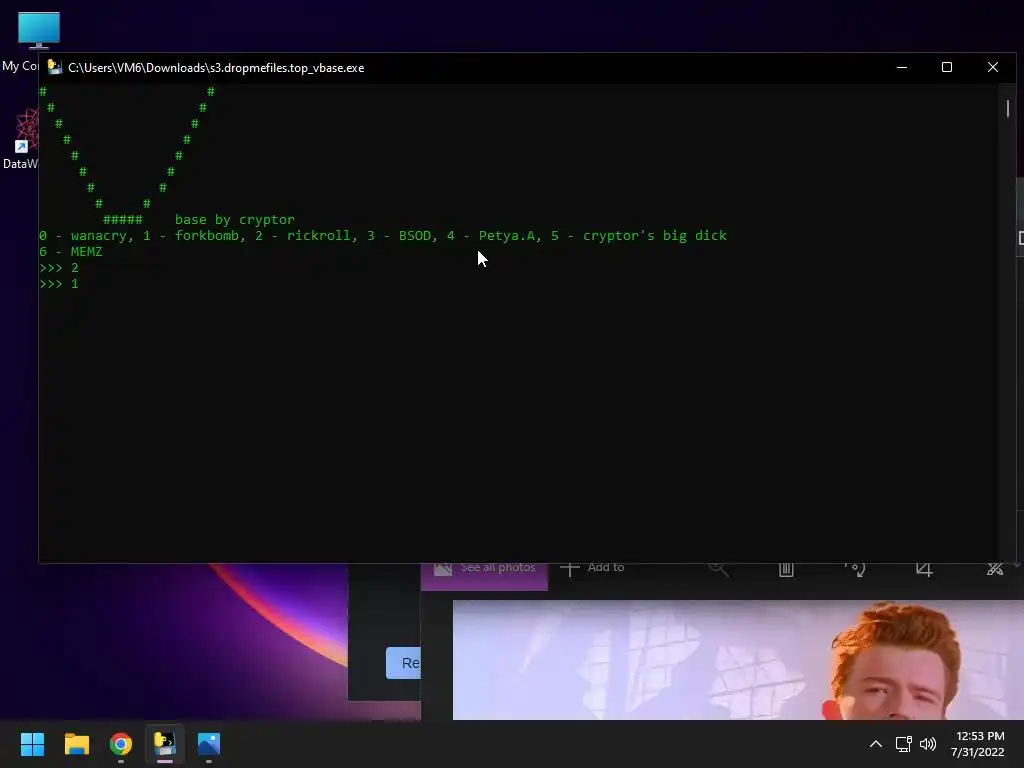Minimize the vbase.exe console window
Screen dimensions: 1024x768
coord(902,67)
